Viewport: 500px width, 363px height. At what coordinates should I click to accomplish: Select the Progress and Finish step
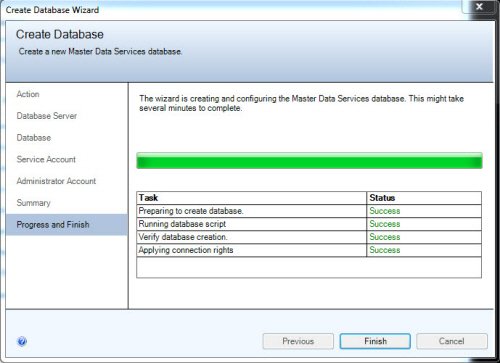pos(67,225)
